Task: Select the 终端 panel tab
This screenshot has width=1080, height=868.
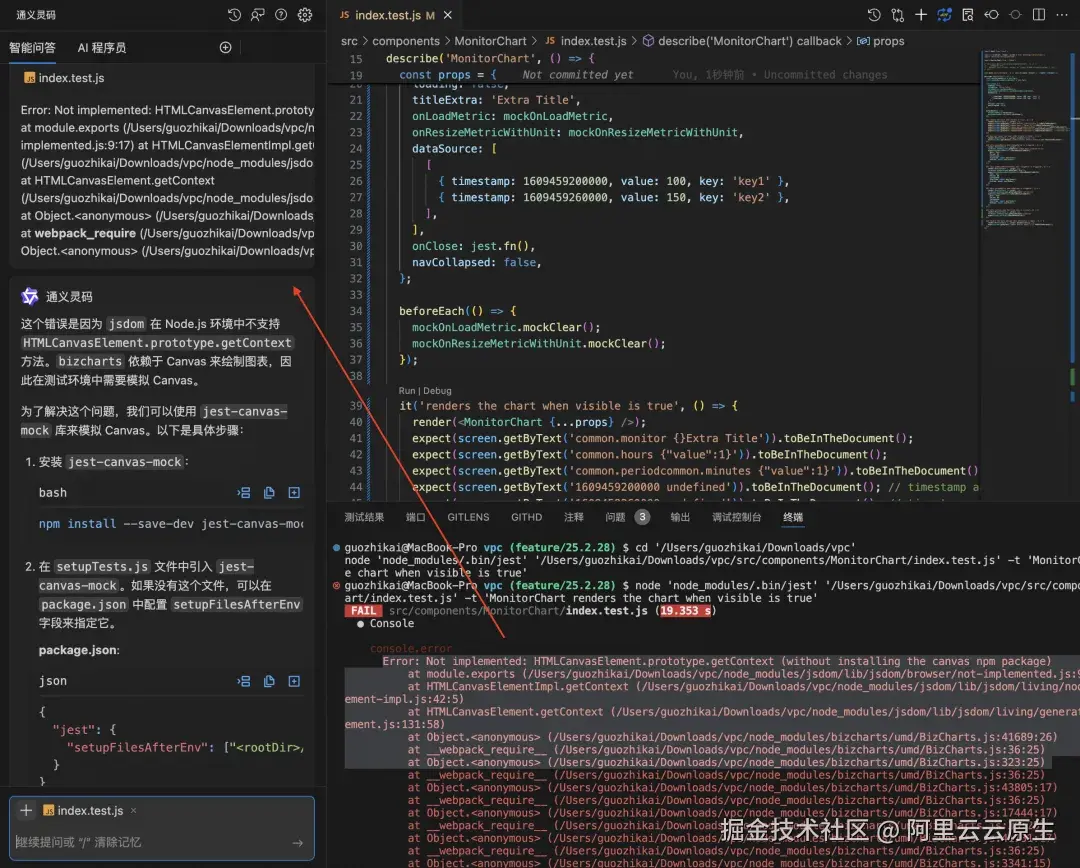Action: click(x=793, y=517)
